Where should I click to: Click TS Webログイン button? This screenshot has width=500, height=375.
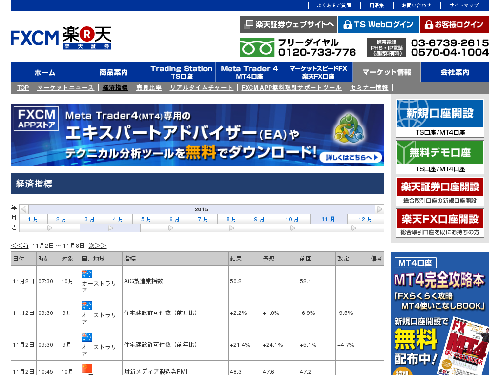378,24
